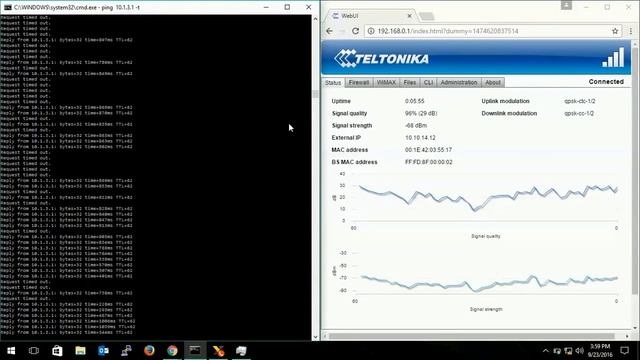Bookmark this page with the star icon
Image resolution: width=640 pixels, height=360 pixels.
pyautogui.click(x=615, y=31)
